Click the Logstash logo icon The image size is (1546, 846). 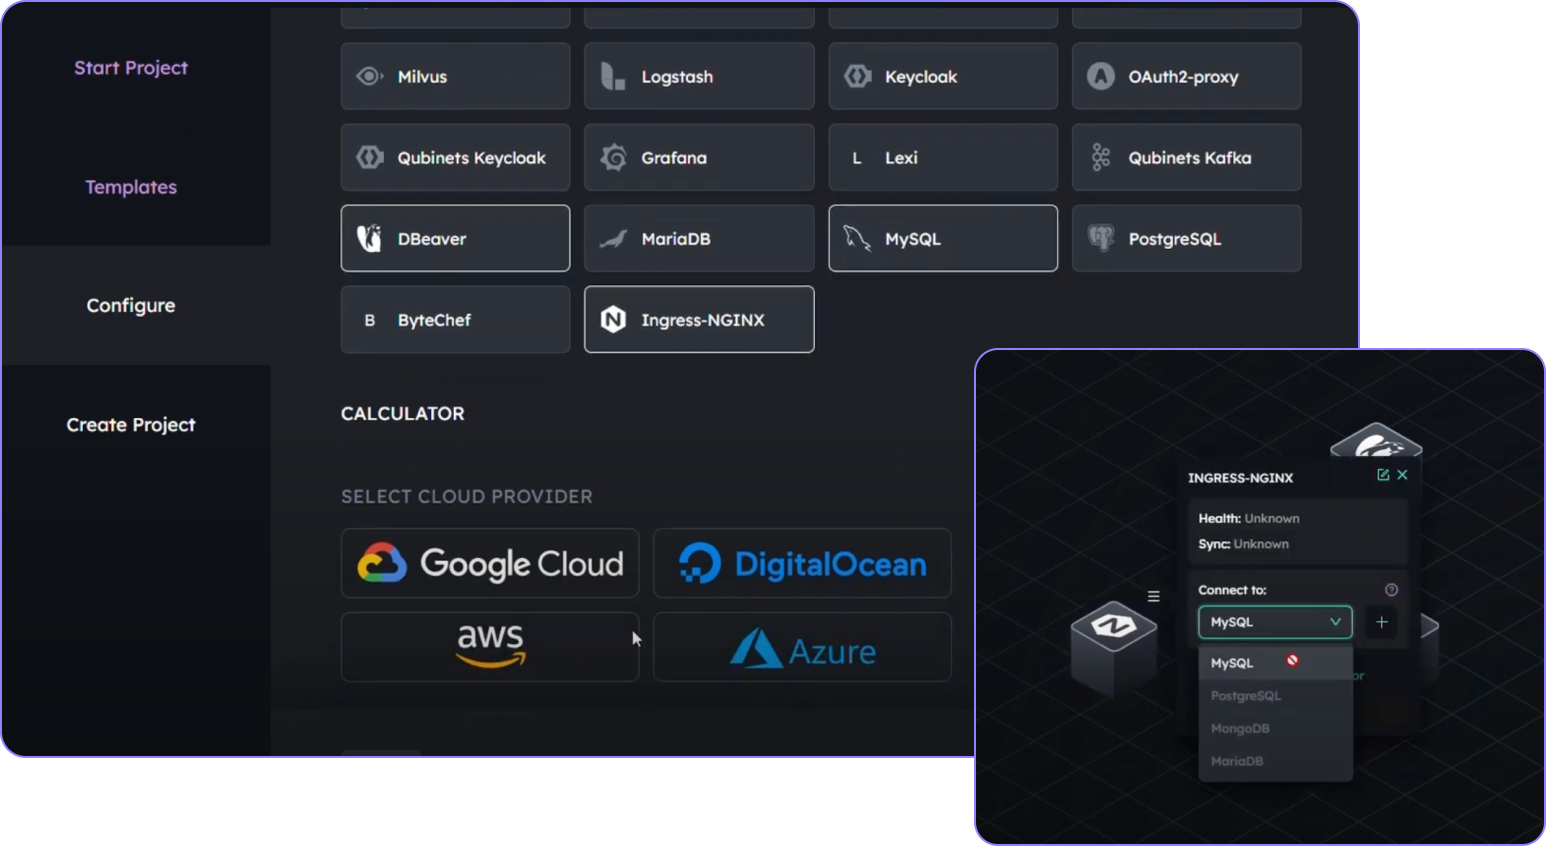coord(612,76)
